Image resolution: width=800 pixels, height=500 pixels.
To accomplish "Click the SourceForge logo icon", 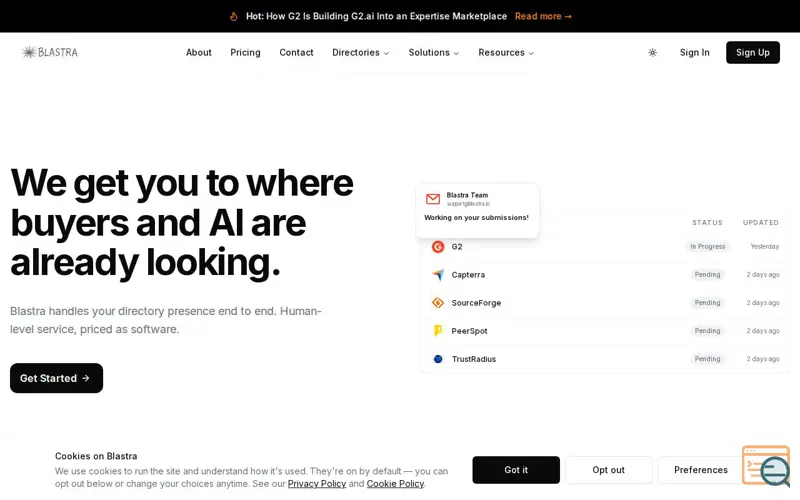I will 438,303.
